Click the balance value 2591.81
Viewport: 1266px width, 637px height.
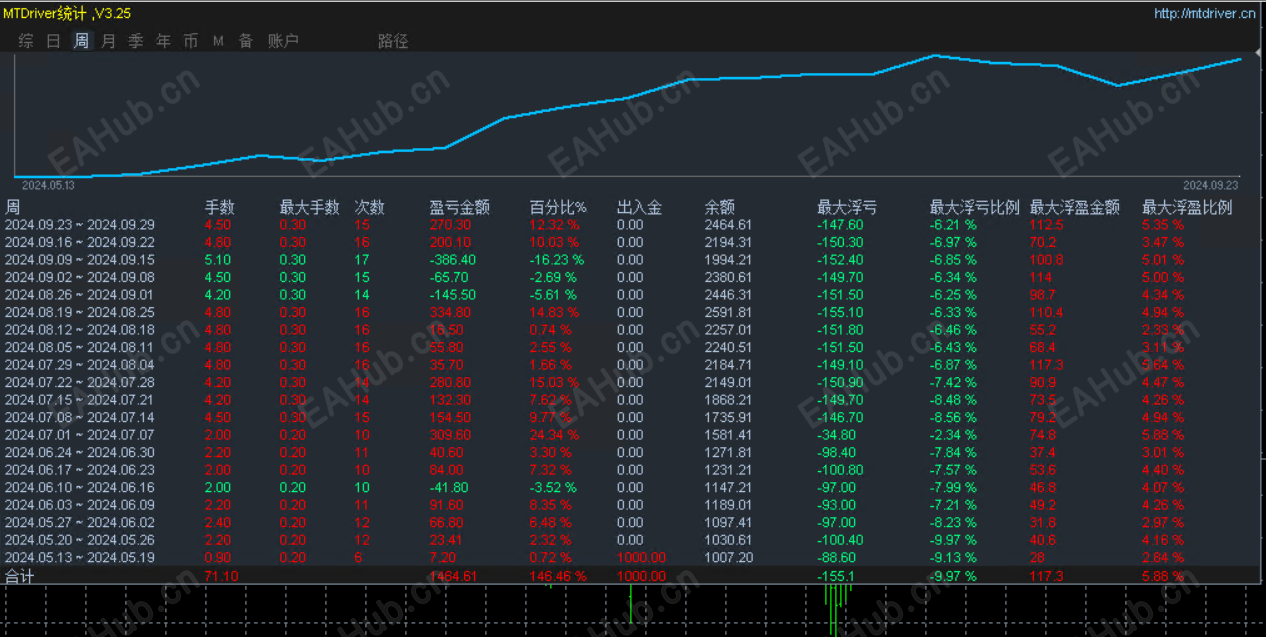(728, 312)
